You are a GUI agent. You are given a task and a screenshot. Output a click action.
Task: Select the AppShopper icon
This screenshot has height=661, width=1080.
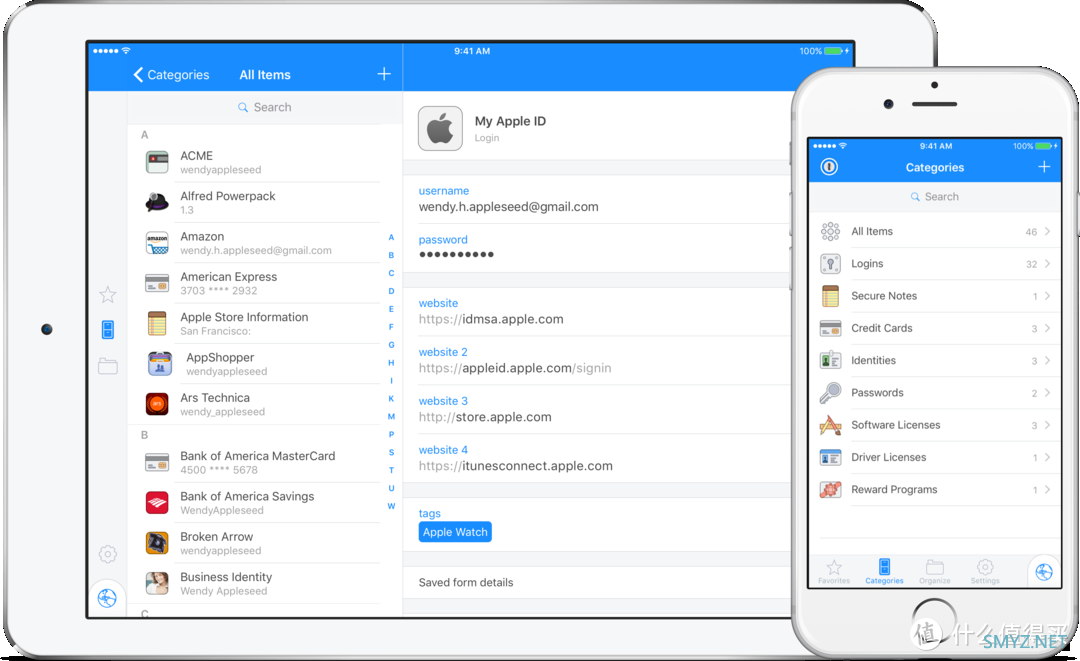coord(160,364)
